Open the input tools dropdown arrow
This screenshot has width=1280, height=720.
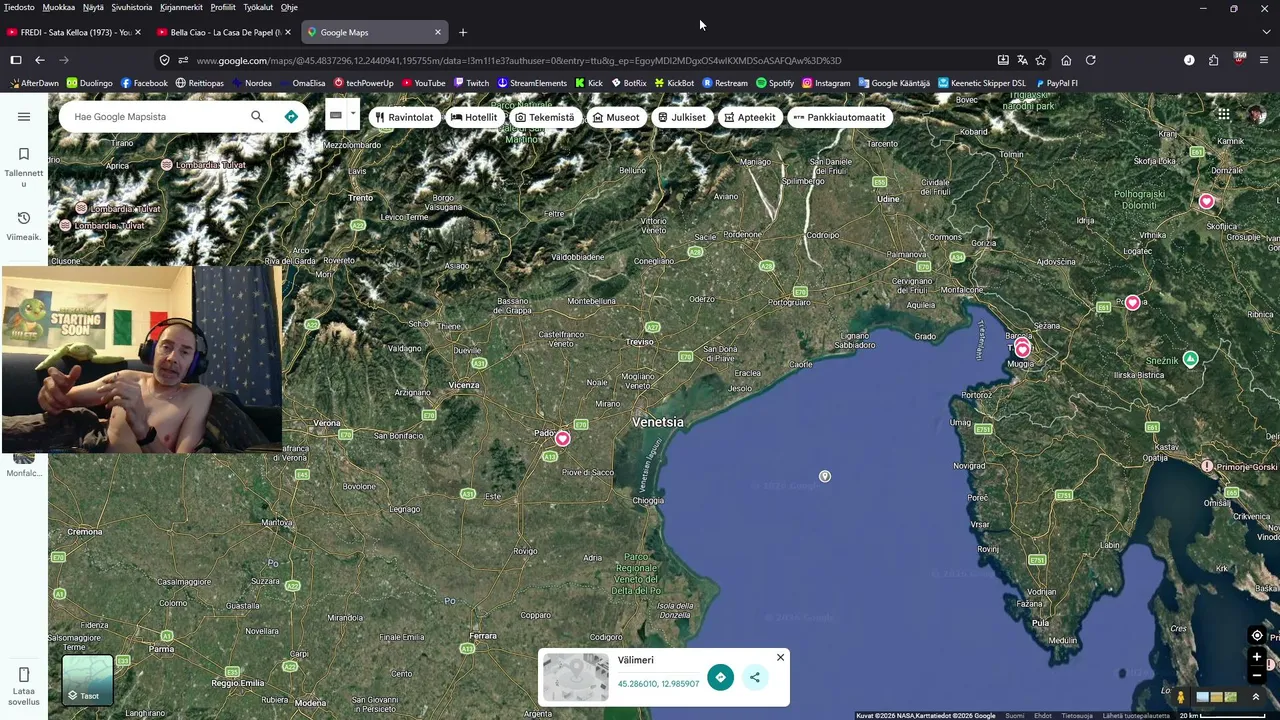pos(352,114)
